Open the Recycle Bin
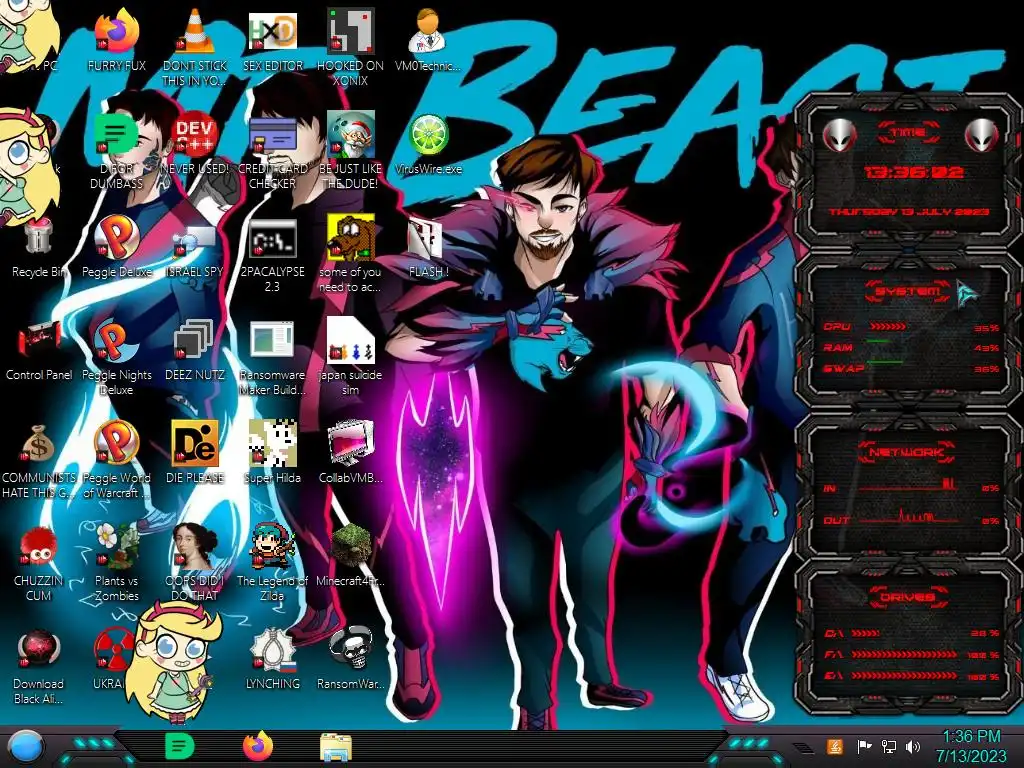Image resolution: width=1024 pixels, height=768 pixels. (38, 236)
